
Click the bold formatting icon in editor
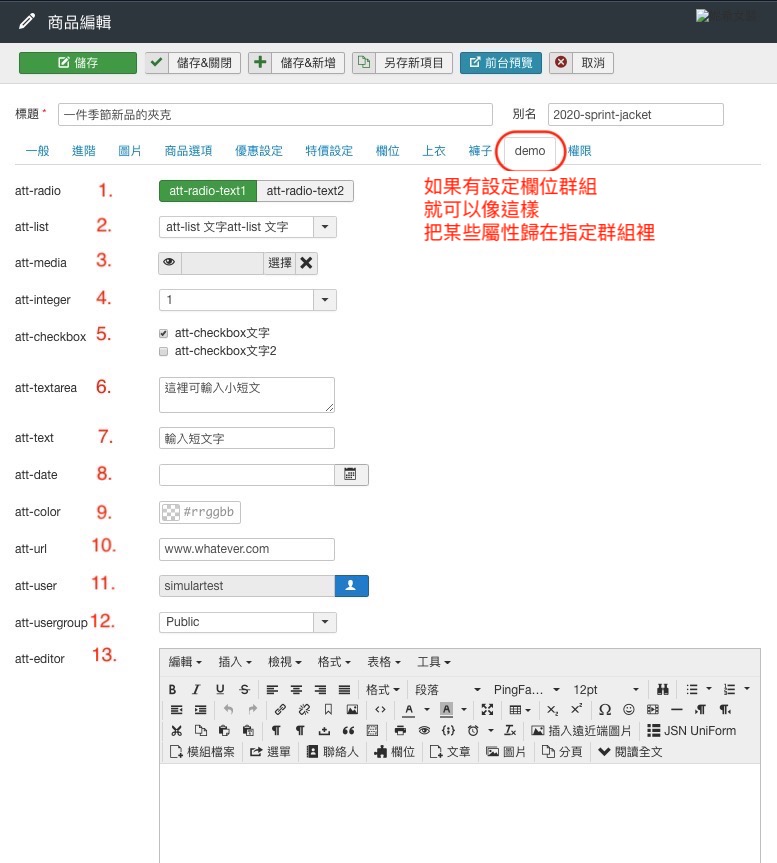point(173,690)
